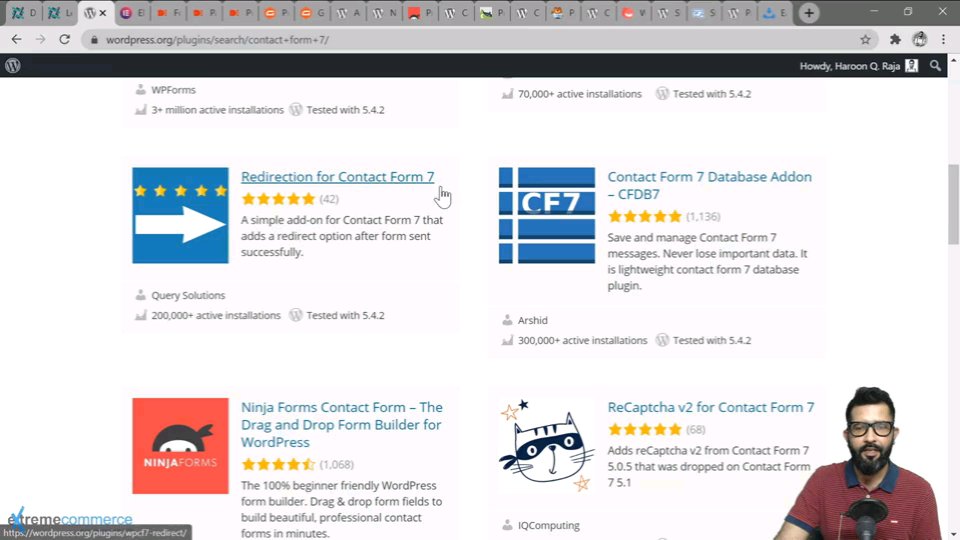The height and width of the screenshot is (540, 960).
Task: Open the search icon in admin bar
Action: coord(935,66)
